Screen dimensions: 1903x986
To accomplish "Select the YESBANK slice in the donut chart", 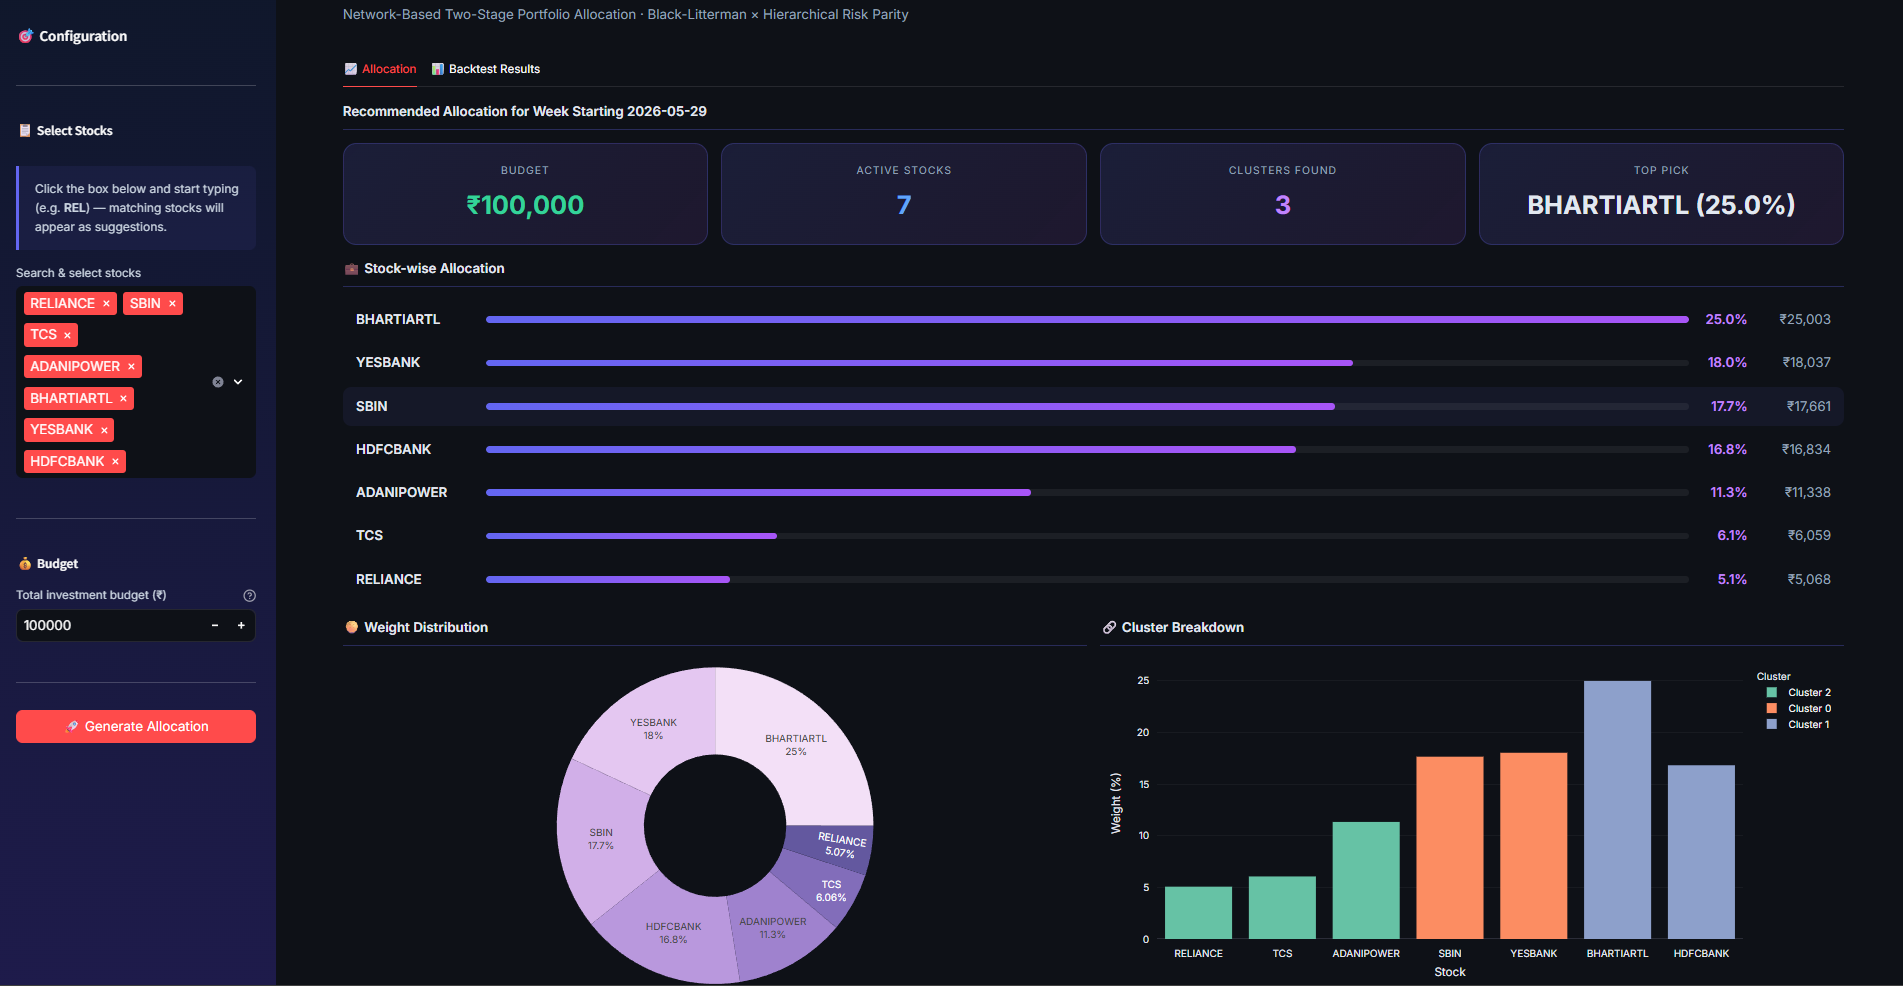I will [x=653, y=729].
